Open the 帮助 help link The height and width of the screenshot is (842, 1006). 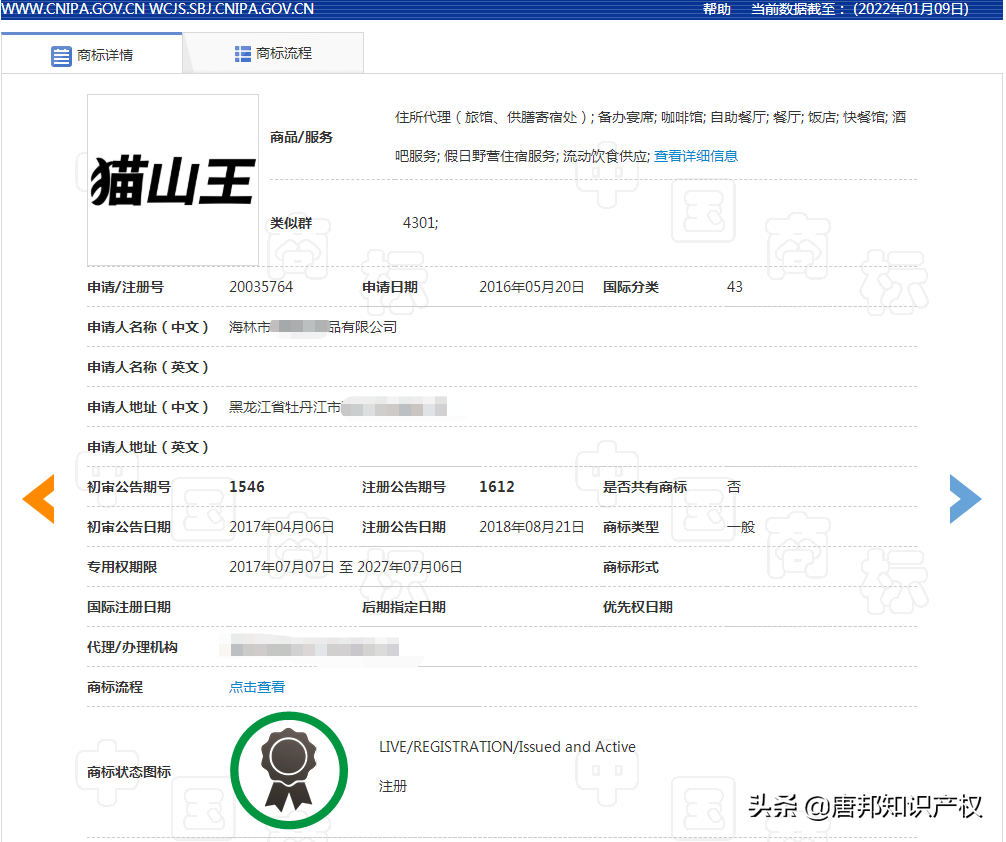click(717, 9)
